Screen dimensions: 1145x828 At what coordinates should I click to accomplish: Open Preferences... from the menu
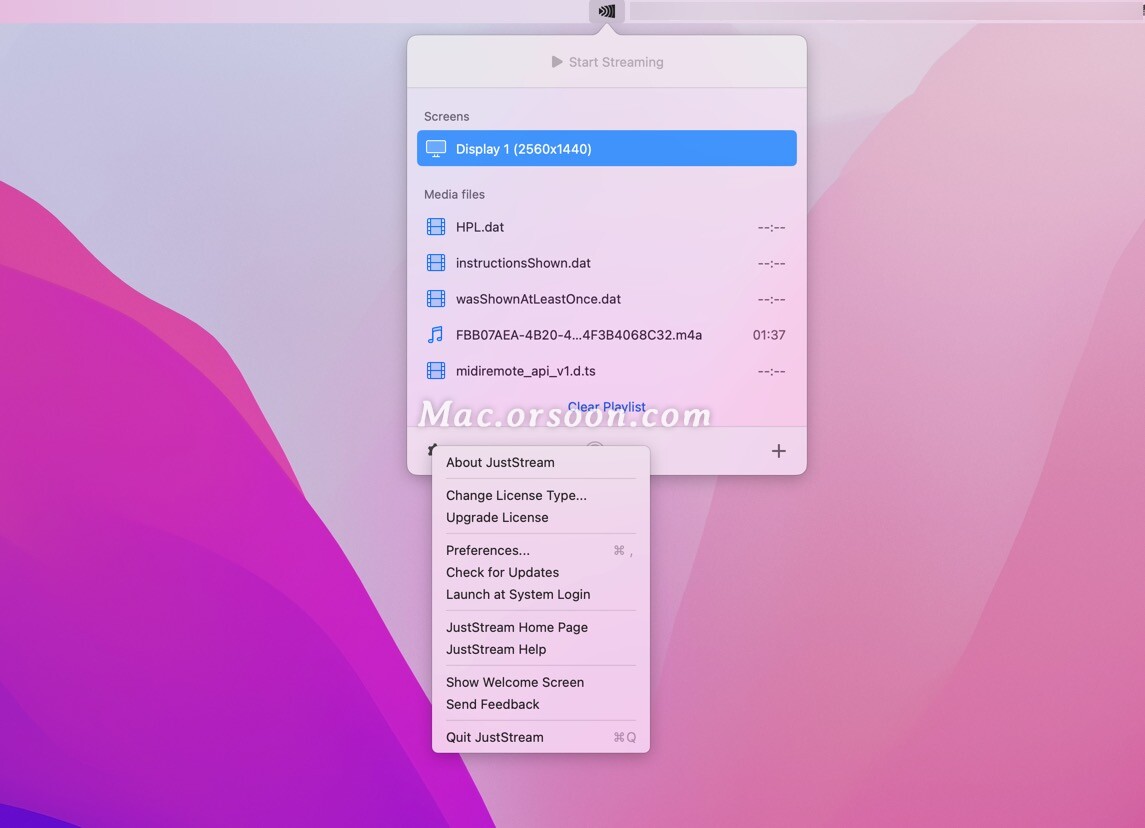click(x=540, y=550)
